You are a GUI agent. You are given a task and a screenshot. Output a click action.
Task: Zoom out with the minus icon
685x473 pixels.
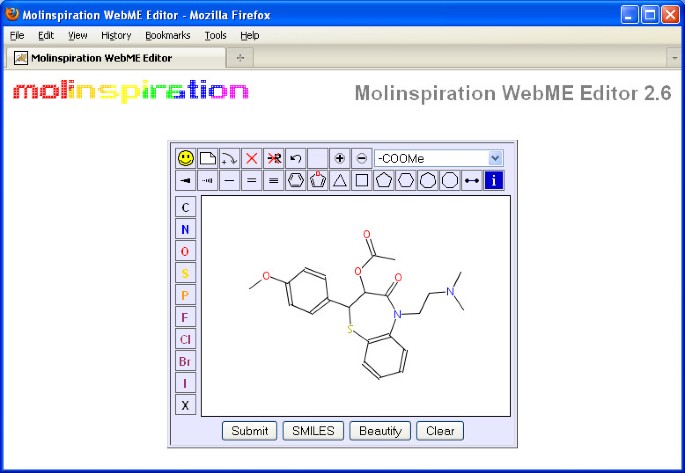(362, 158)
